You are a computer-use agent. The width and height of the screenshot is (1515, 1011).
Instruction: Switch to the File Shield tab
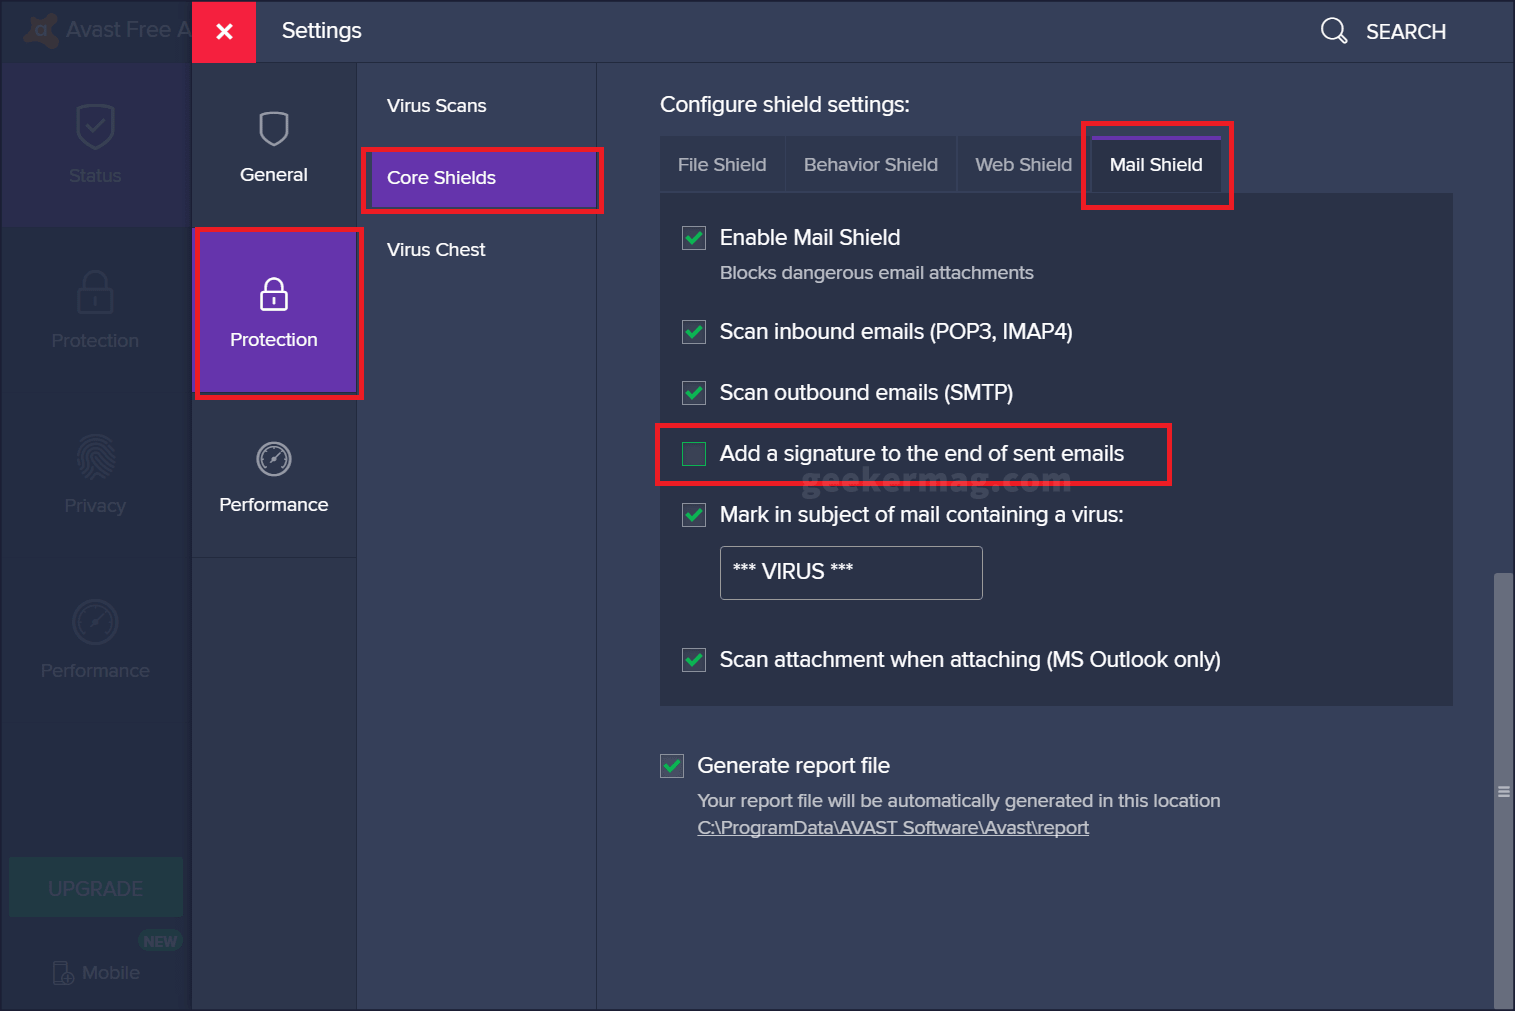(x=722, y=164)
